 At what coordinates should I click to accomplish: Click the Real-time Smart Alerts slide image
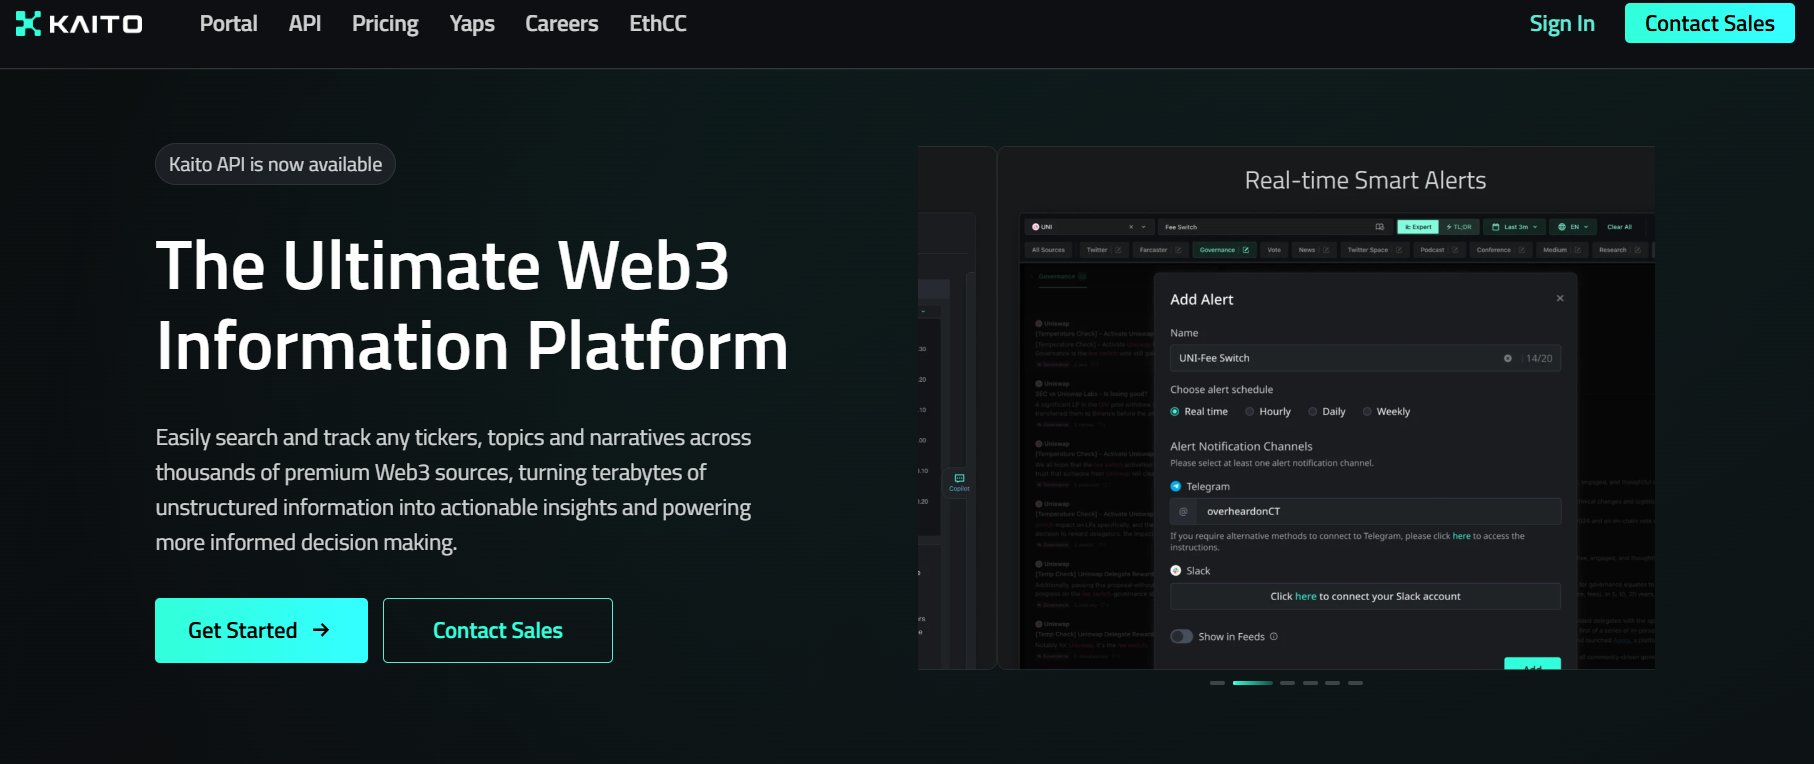point(1326,408)
